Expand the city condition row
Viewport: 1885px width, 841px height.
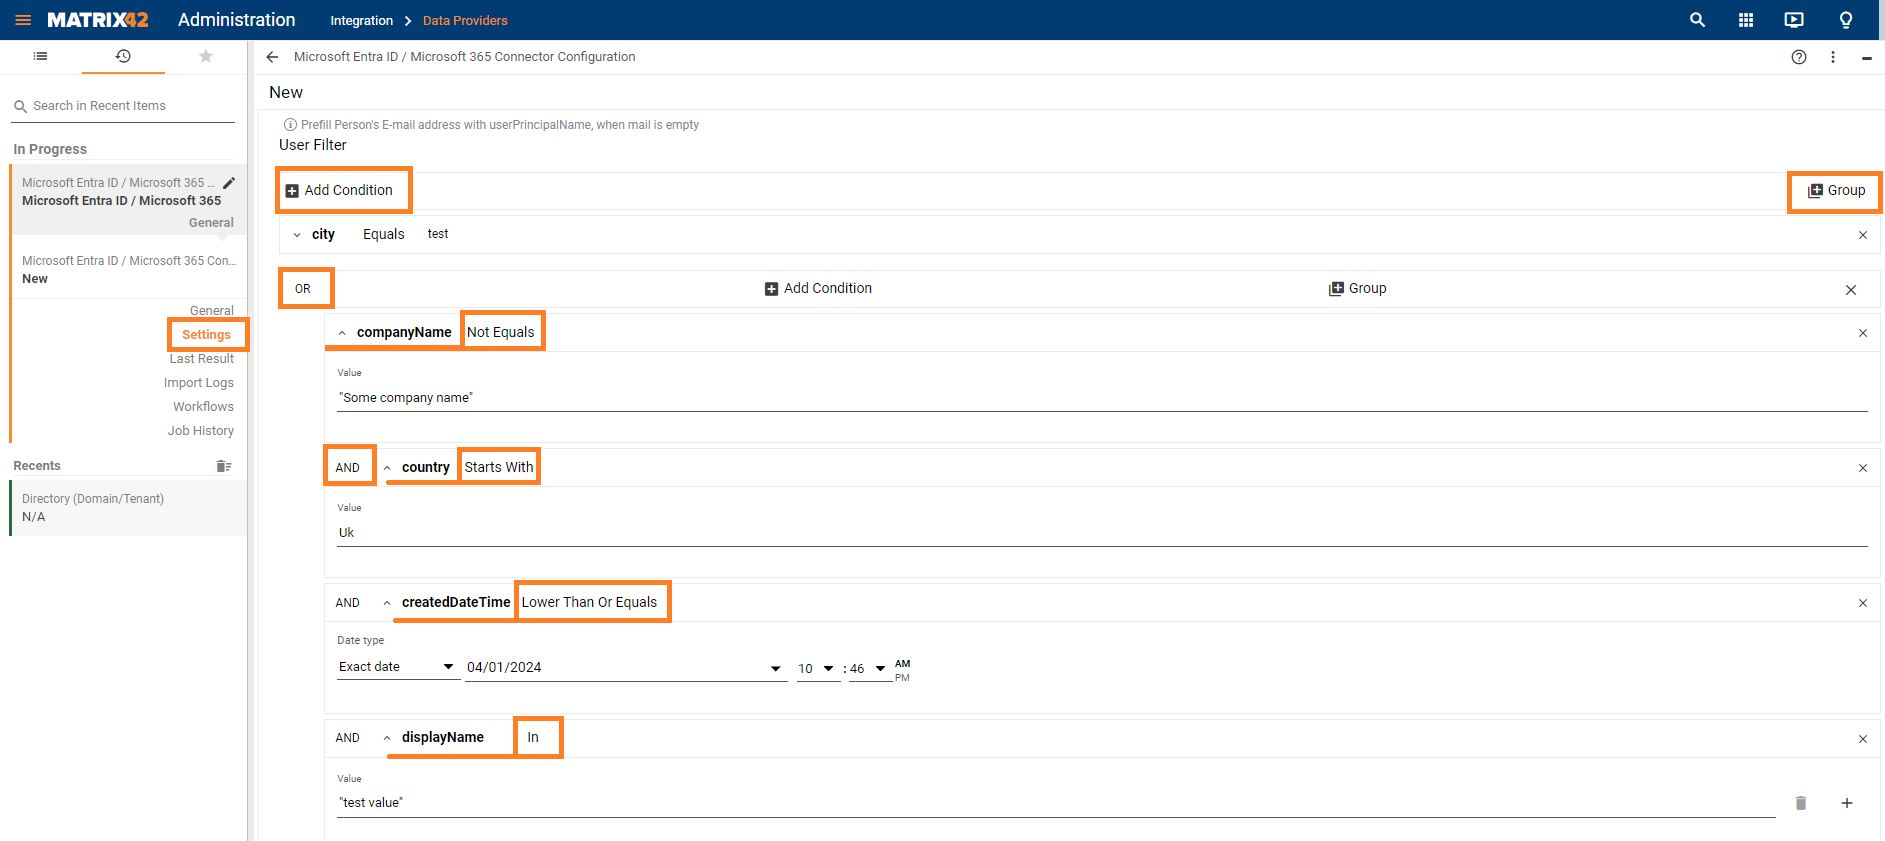[x=297, y=235]
